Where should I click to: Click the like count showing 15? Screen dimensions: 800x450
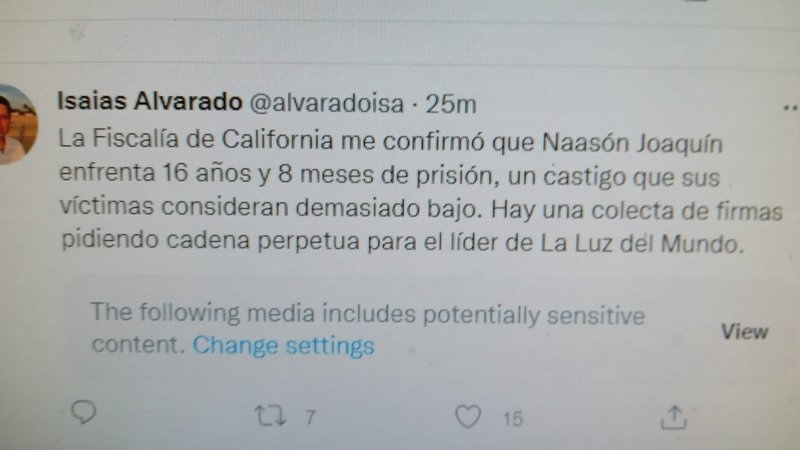[x=513, y=419]
